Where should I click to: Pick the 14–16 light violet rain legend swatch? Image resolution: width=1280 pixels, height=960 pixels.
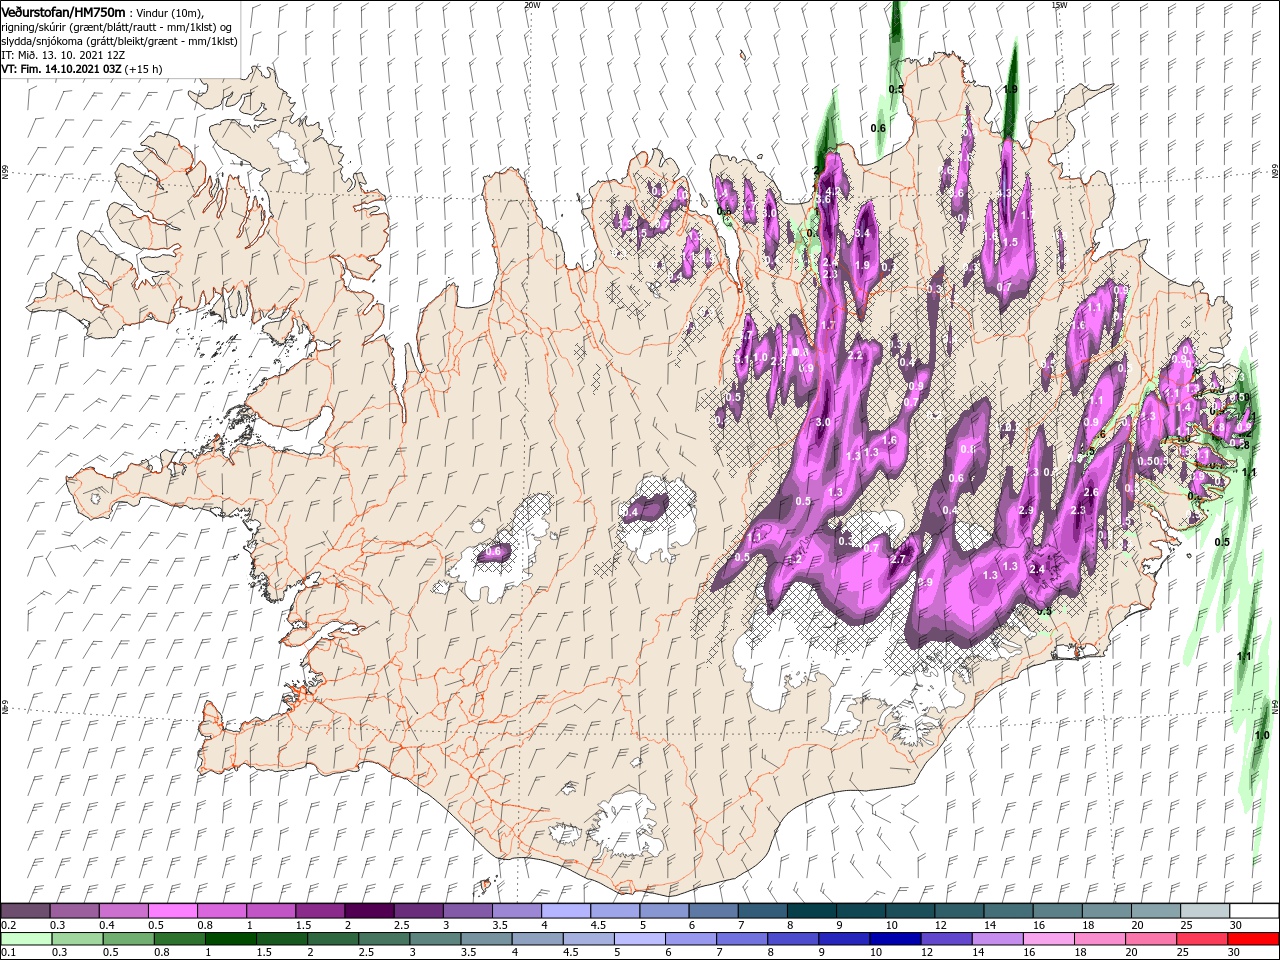click(x=996, y=939)
